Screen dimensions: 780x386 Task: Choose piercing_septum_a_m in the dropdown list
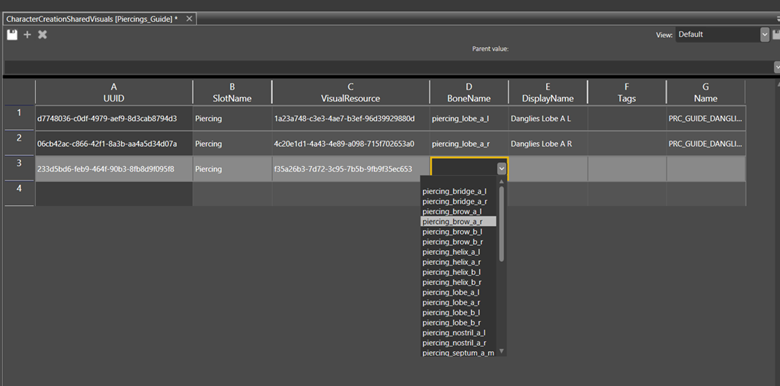pos(458,353)
